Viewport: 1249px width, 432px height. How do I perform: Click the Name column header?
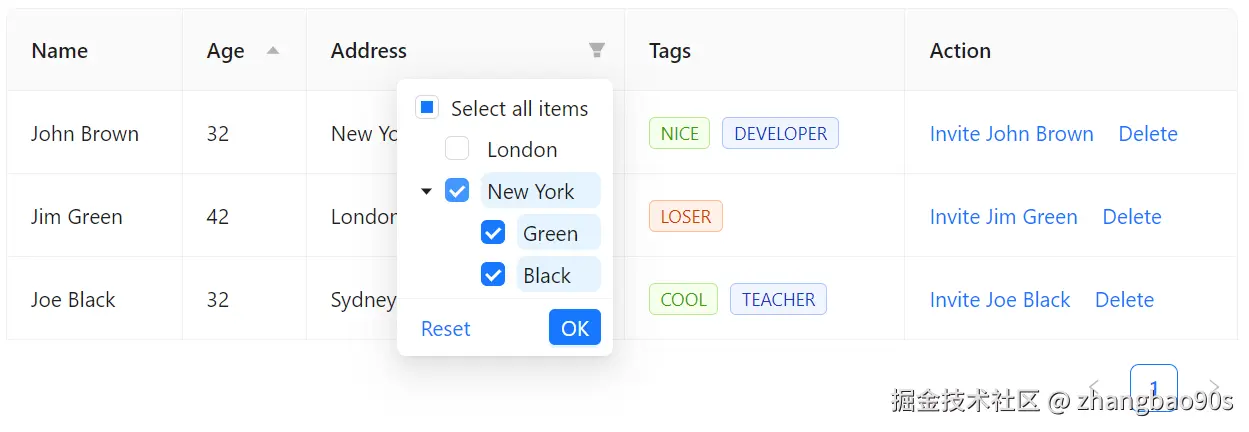(60, 51)
